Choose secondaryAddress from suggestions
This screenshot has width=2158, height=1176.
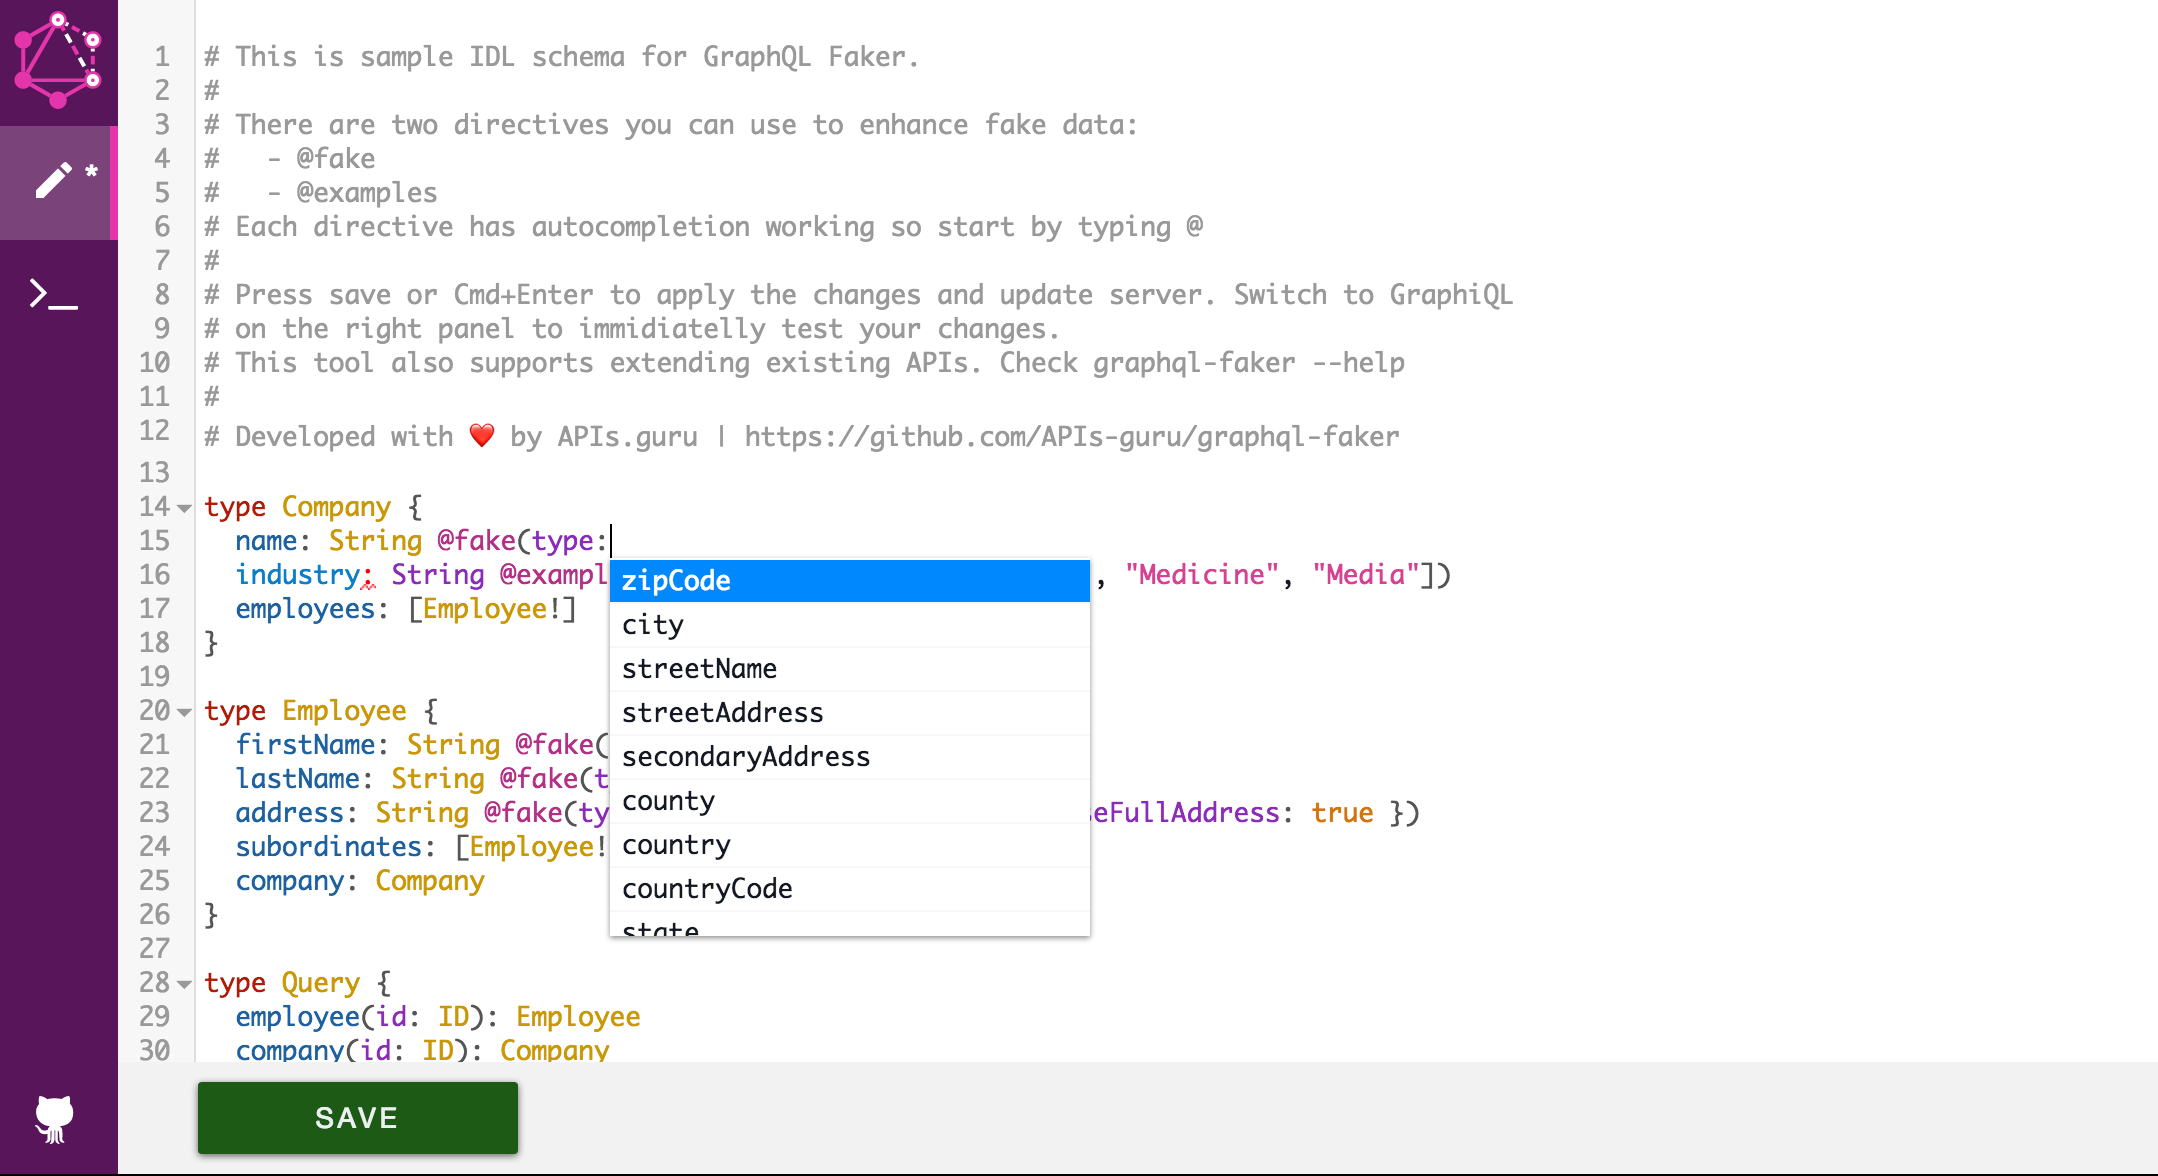point(848,757)
